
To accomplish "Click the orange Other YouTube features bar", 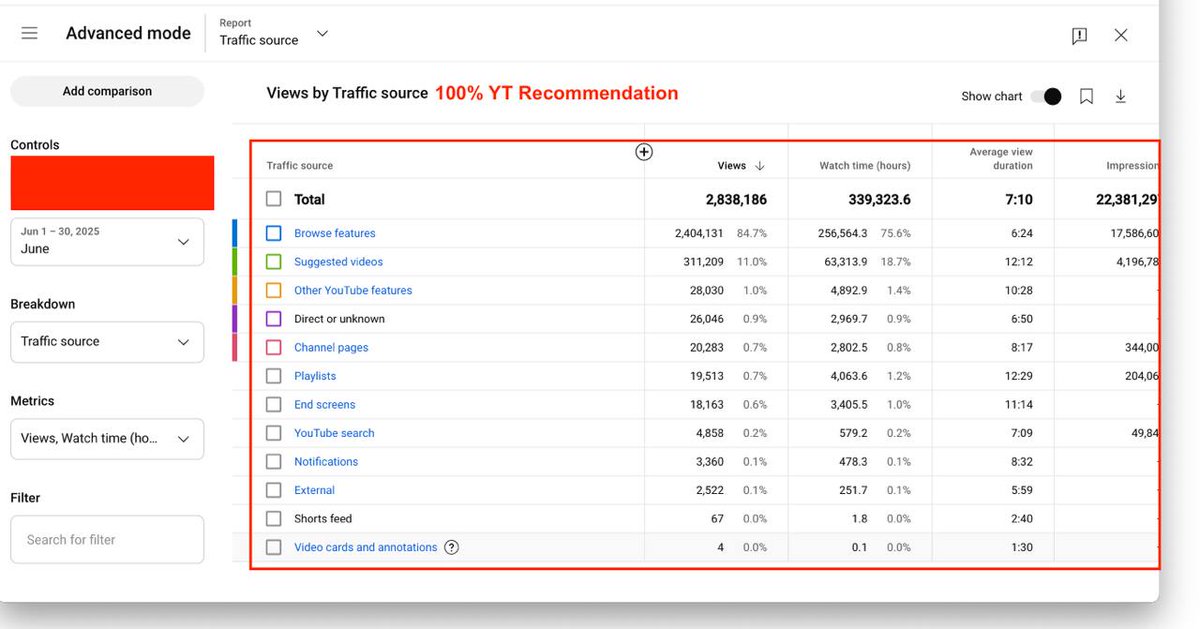I will click(234, 290).
